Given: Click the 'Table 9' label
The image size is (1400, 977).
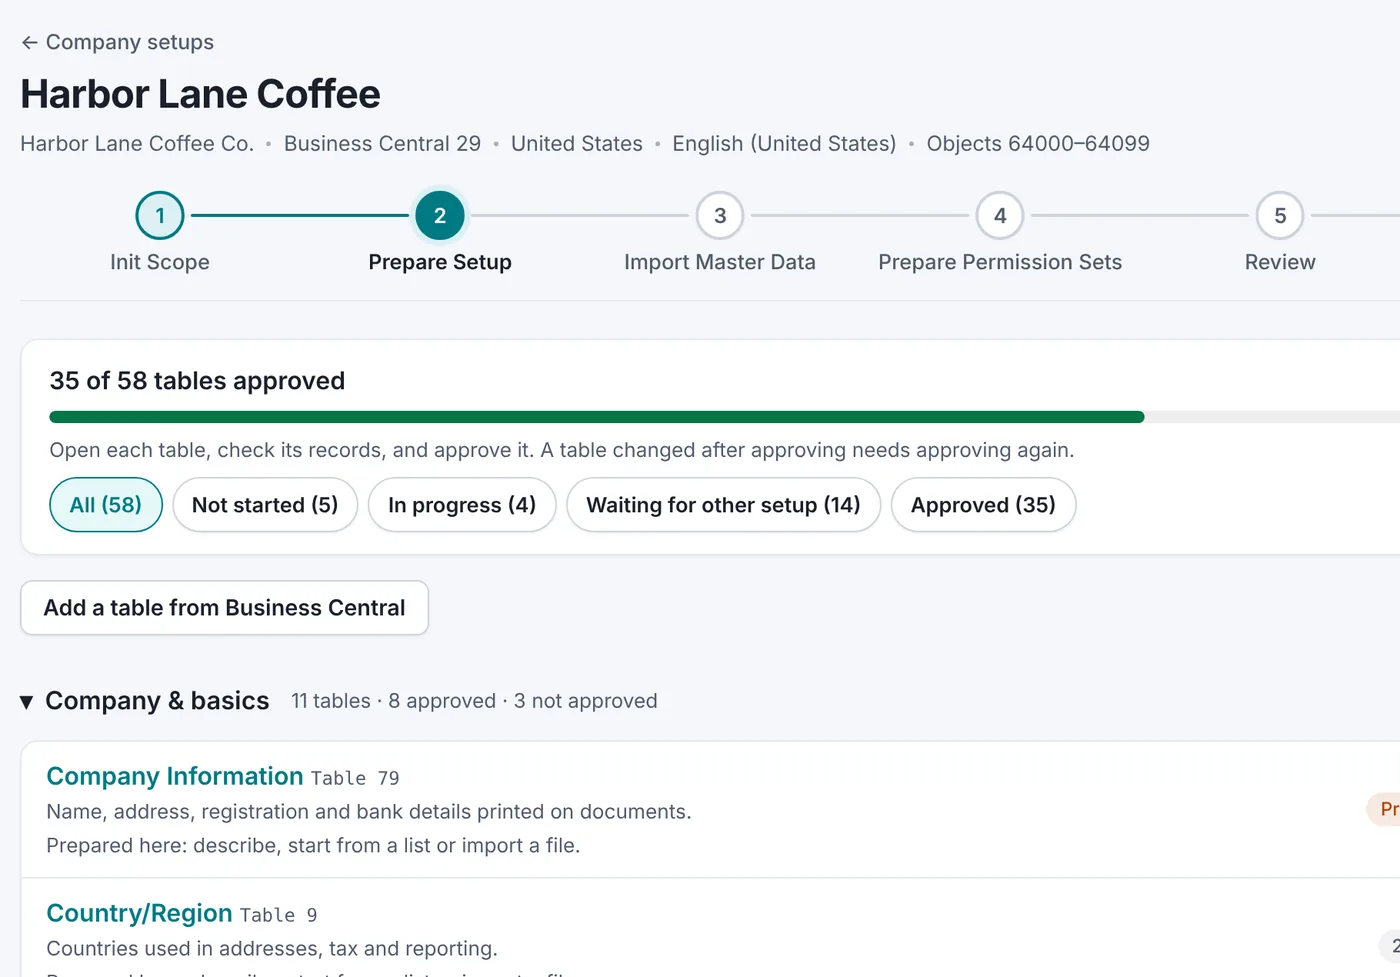Looking at the screenshot, I should (278, 915).
